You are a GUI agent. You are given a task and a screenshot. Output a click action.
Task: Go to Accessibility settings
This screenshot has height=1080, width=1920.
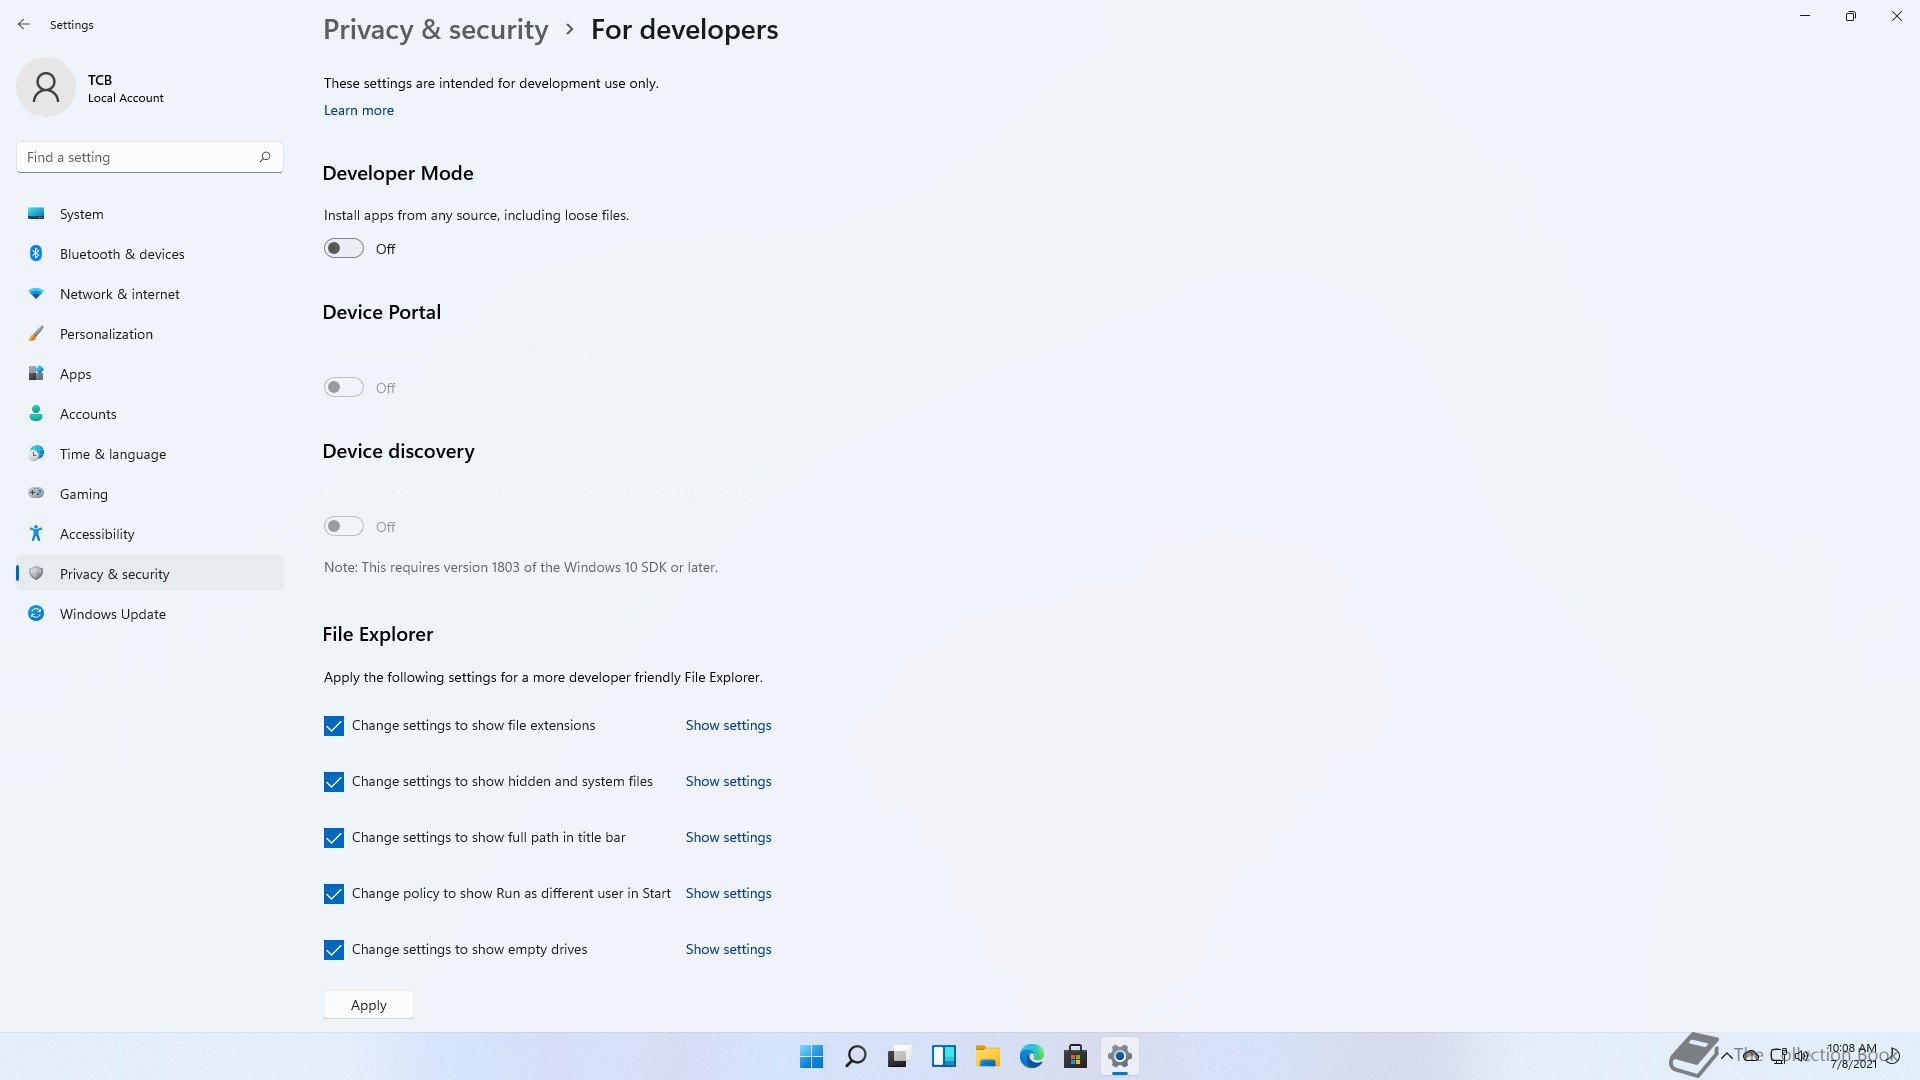pos(150,534)
